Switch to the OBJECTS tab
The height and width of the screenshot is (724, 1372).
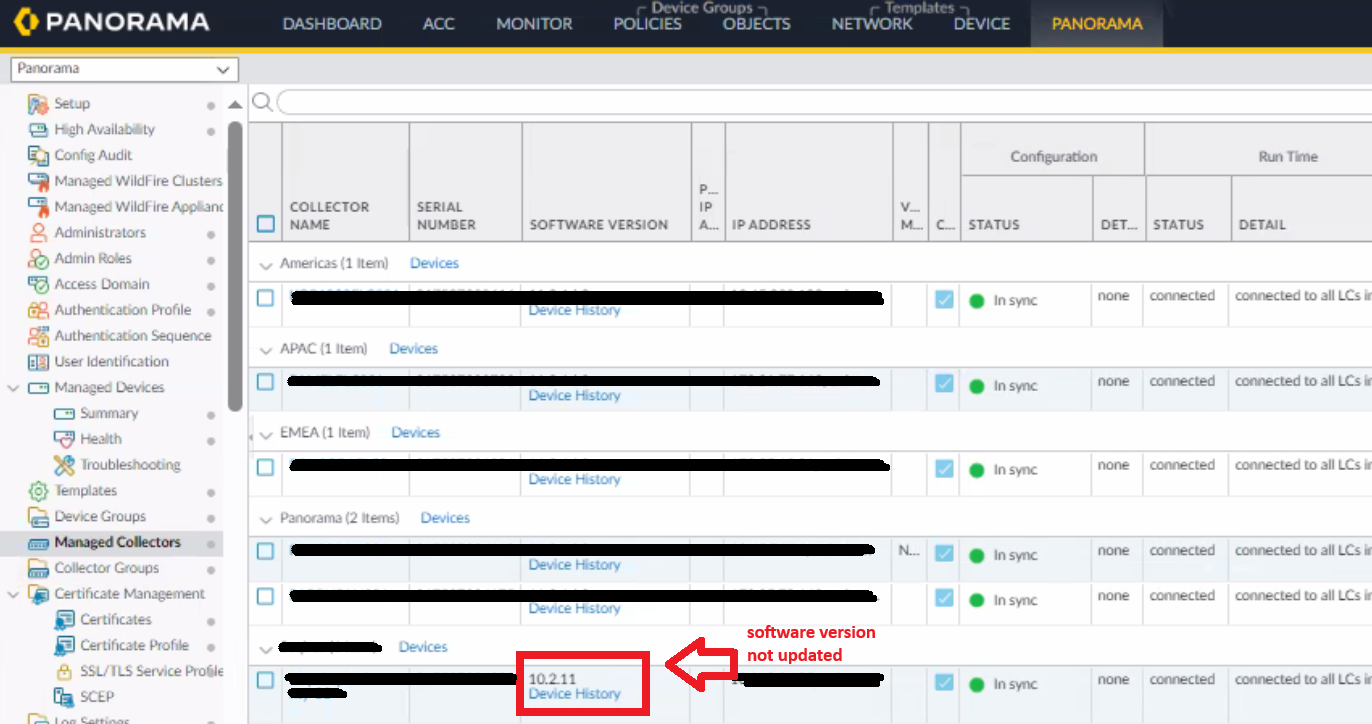coord(757,24)
